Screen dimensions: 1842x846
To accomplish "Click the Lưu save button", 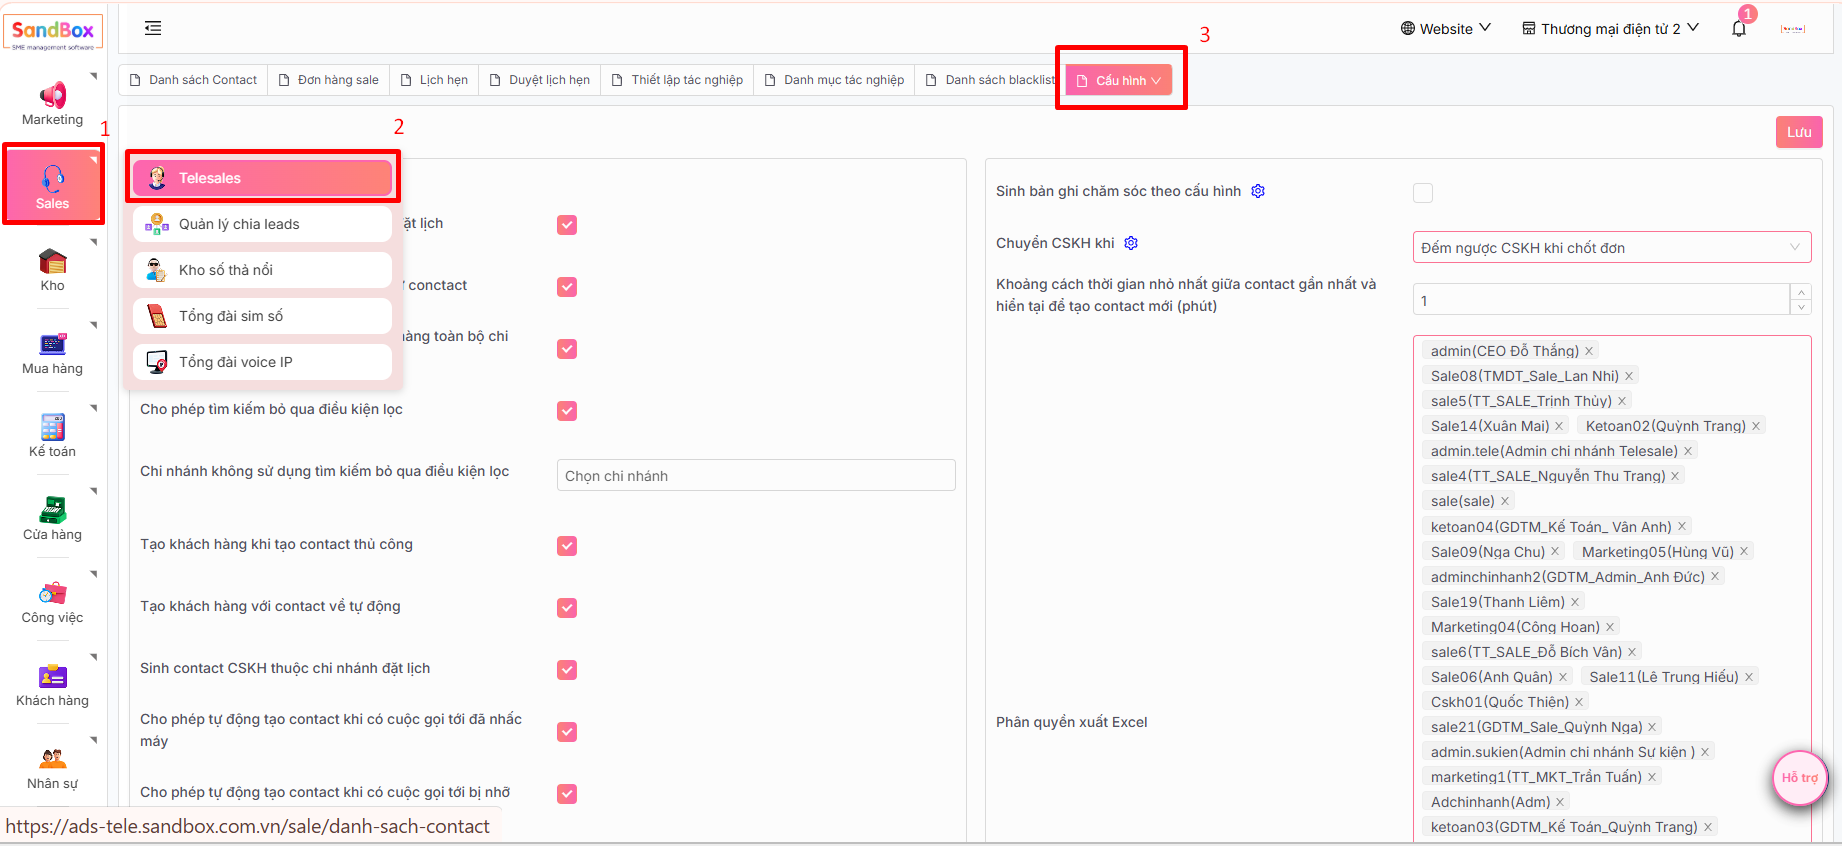I will (1798, 132).
